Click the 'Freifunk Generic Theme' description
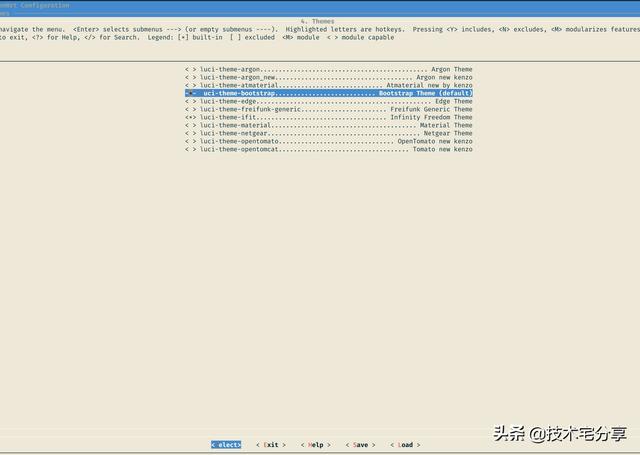The width and height of the screenshot is (640, 455). point(431,109)
